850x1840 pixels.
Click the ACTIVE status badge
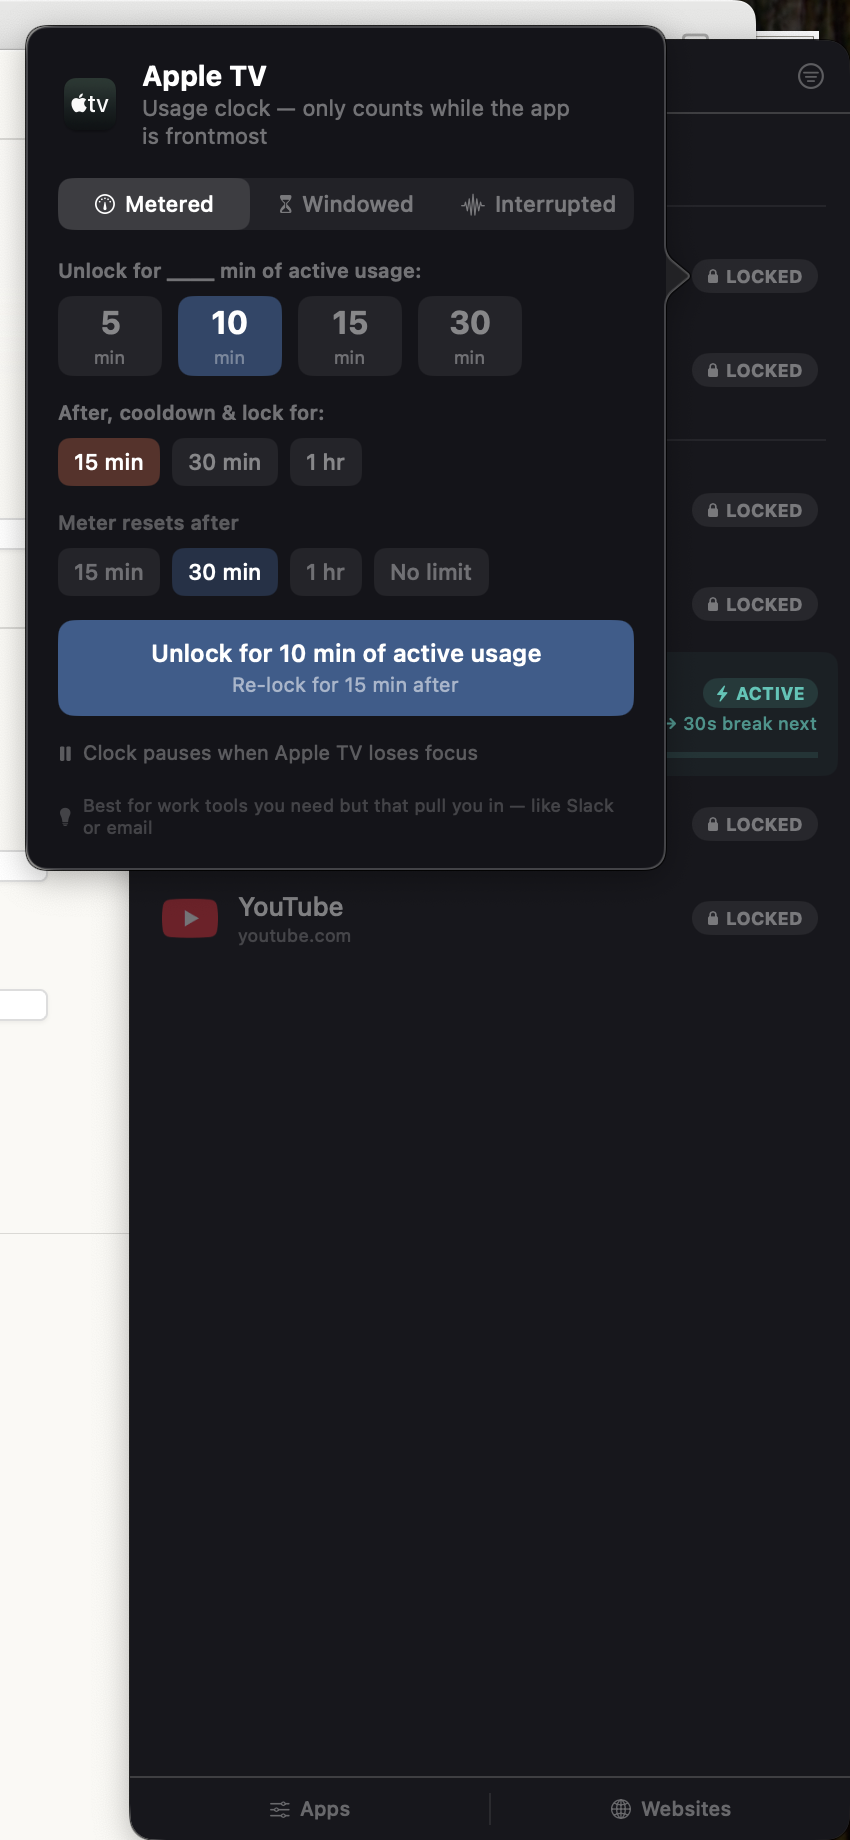coord(761,693)
